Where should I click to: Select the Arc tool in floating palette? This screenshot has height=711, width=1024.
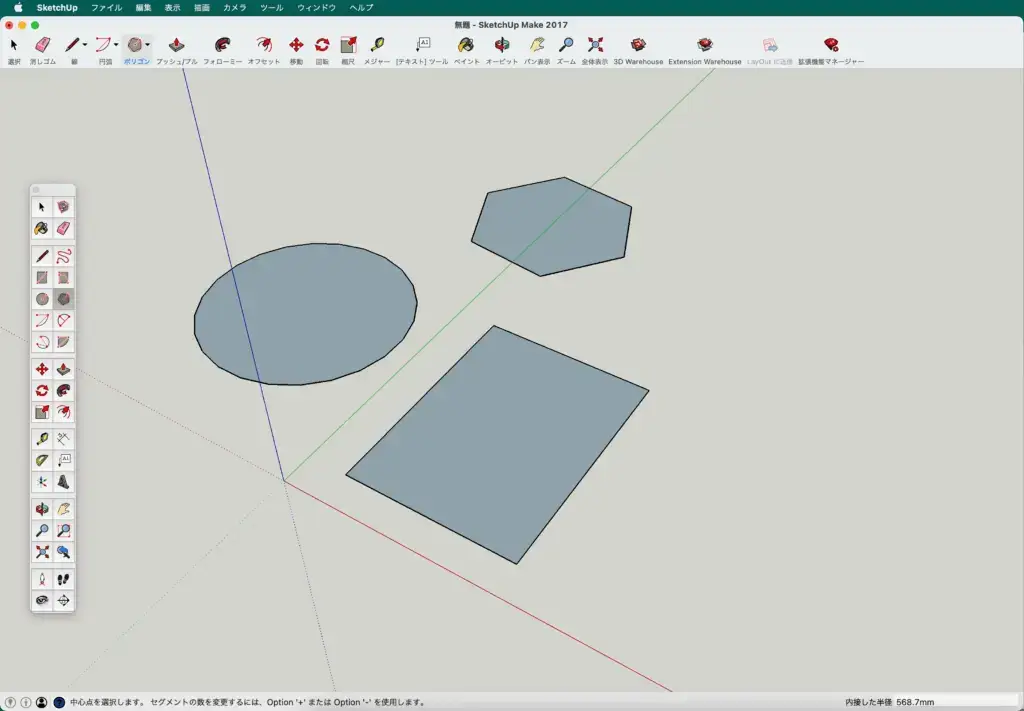click(x=42, y=321)
